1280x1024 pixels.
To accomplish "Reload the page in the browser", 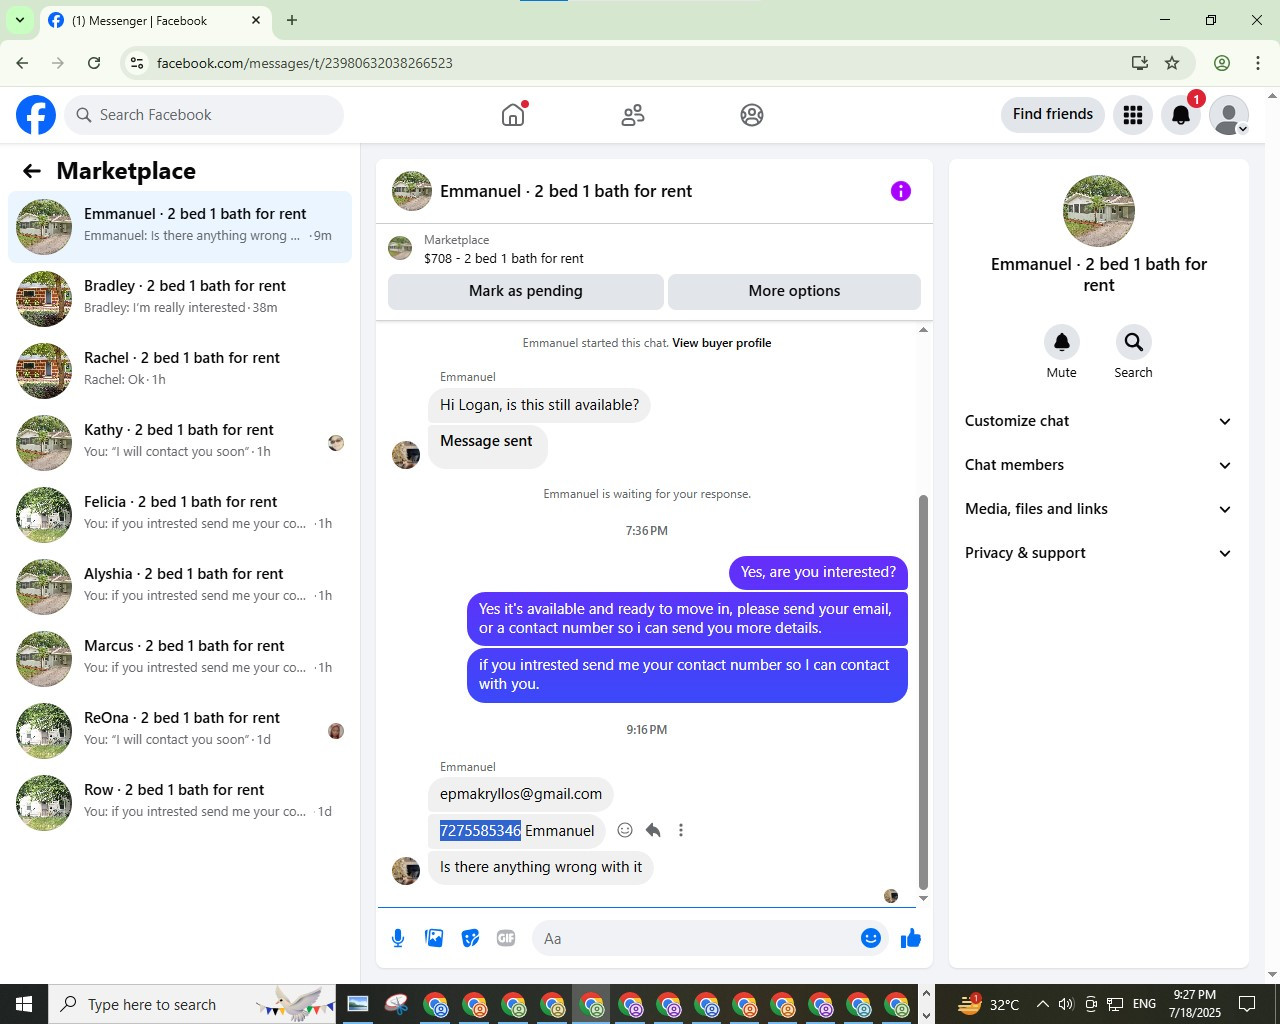I will click(x=94, y=63).
